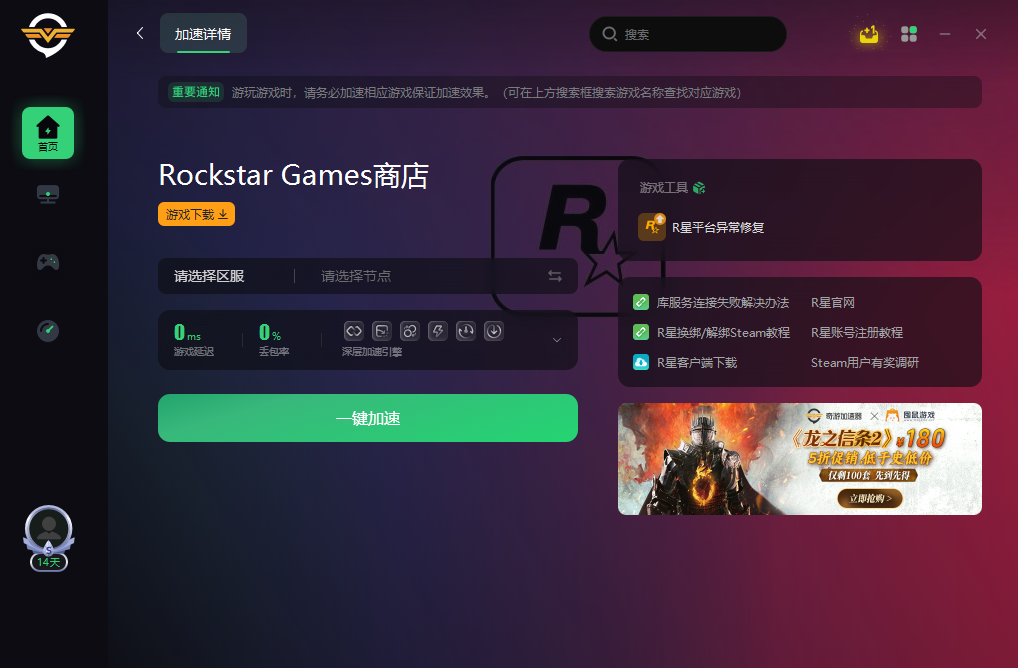The image size is (1018, 668).
Task: Click into the 搜索 search field
Action: [688, 34]
